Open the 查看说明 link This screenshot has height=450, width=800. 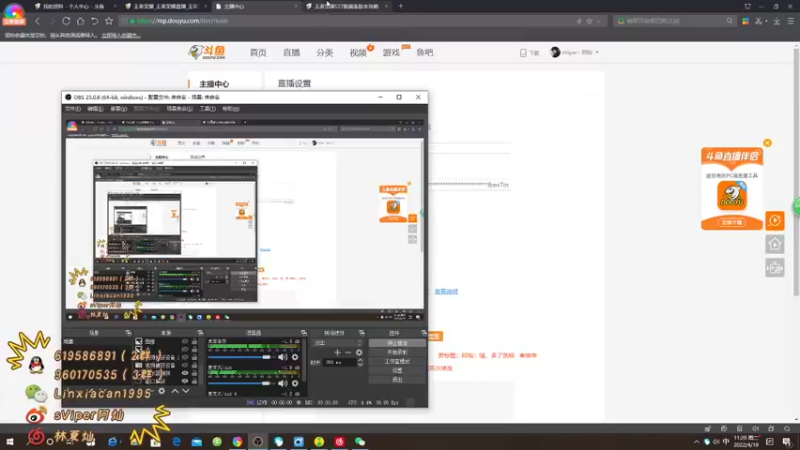[446, 292]
